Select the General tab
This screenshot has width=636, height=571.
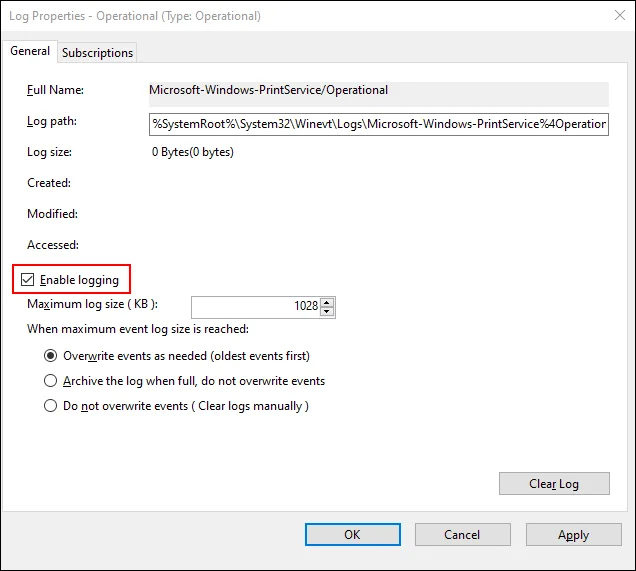30,51
